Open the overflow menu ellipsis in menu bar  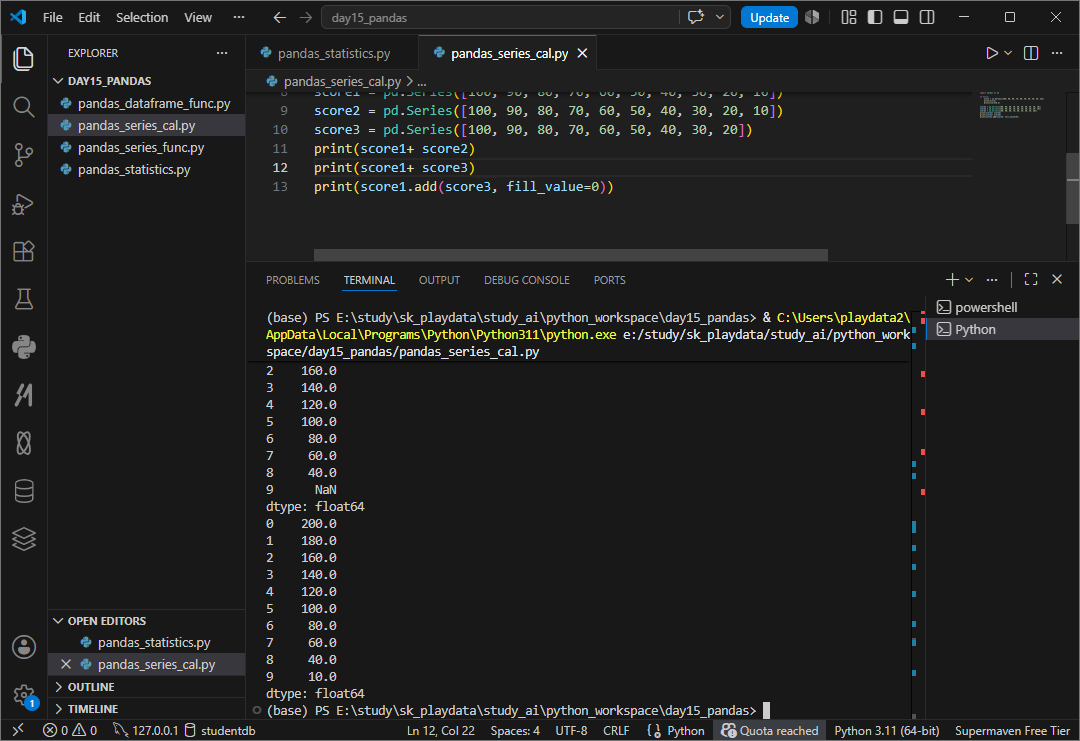(239, 17)
